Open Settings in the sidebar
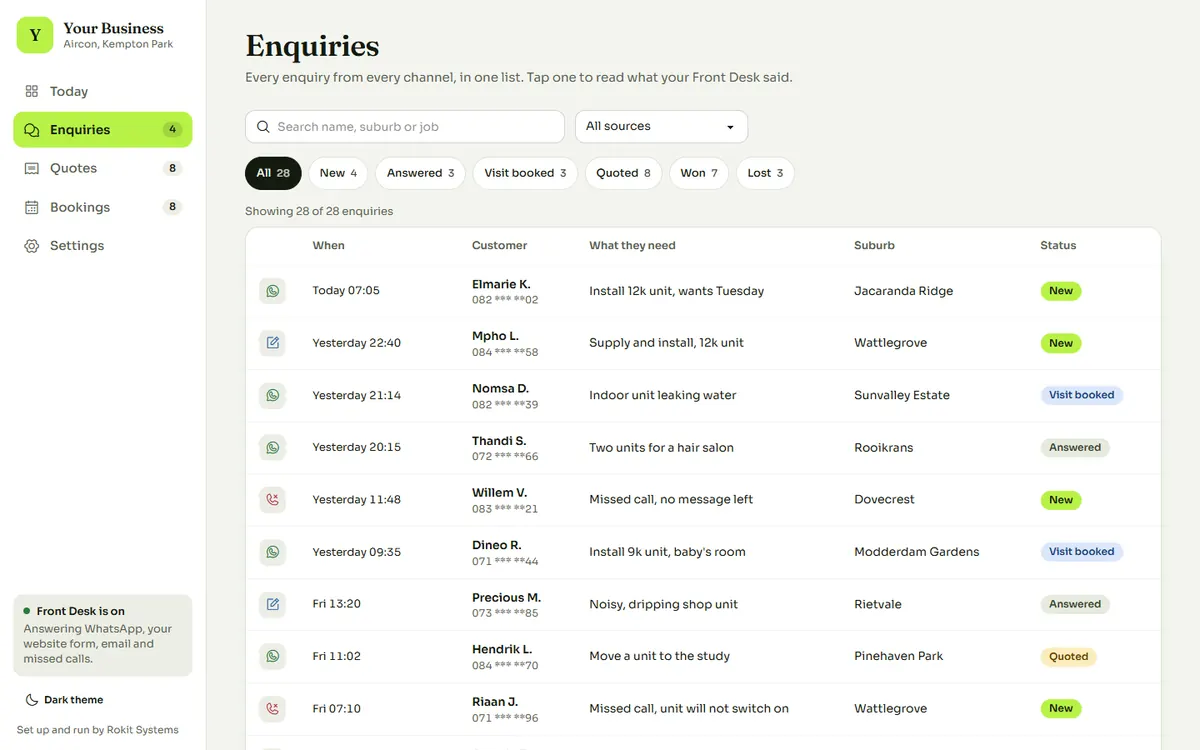The height and width of the screenshot is (750, 1200). (102, 246)
